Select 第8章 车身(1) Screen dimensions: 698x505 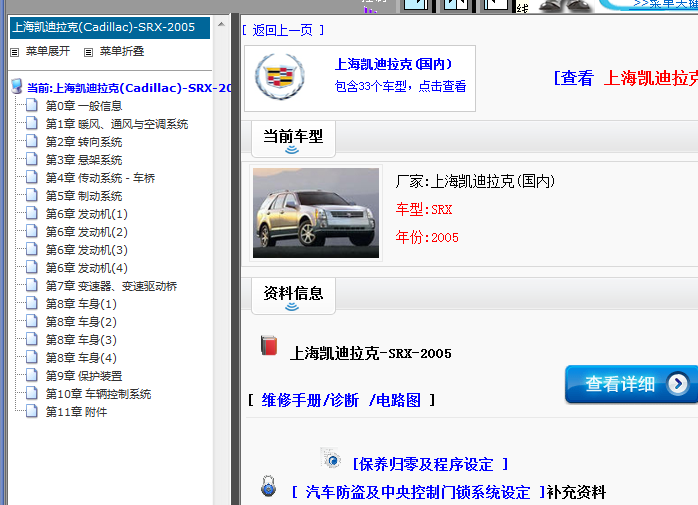pos(81,304)
